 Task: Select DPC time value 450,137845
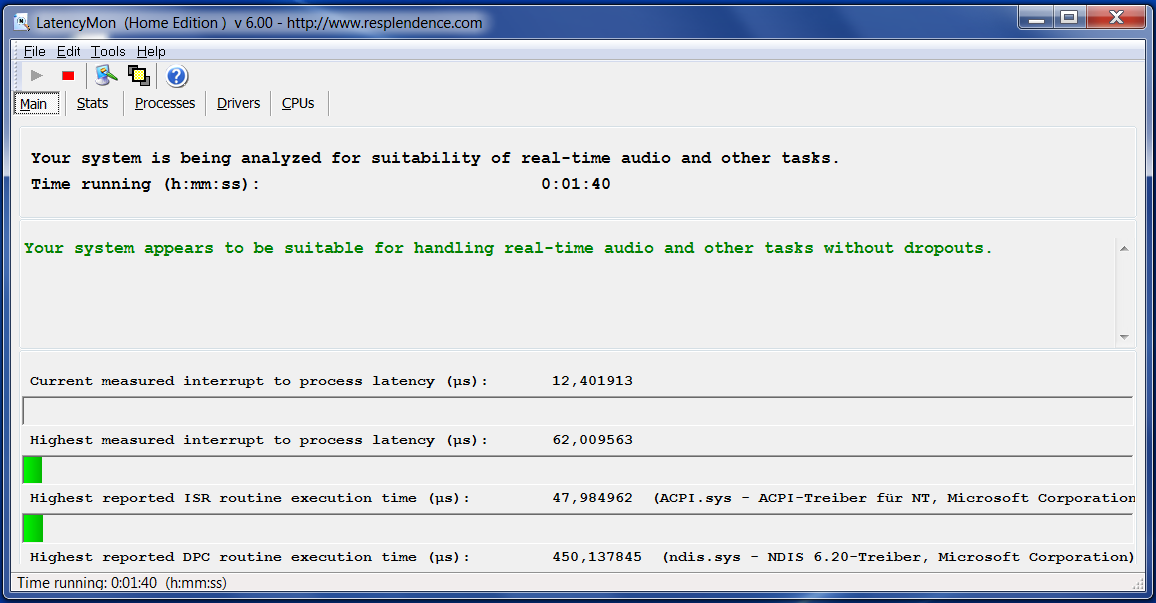tap(597, 557)
